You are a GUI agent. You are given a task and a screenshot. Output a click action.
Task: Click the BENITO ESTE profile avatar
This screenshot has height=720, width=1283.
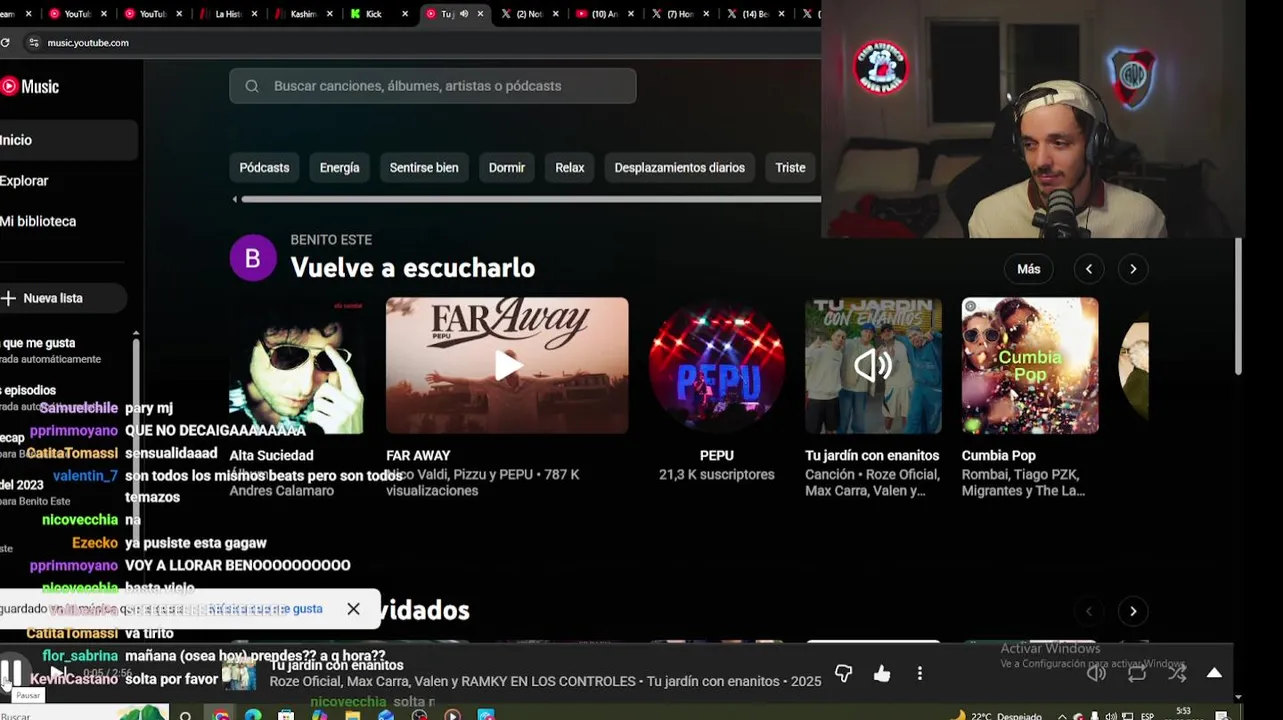pyautogui.click(x=253, y=258)
